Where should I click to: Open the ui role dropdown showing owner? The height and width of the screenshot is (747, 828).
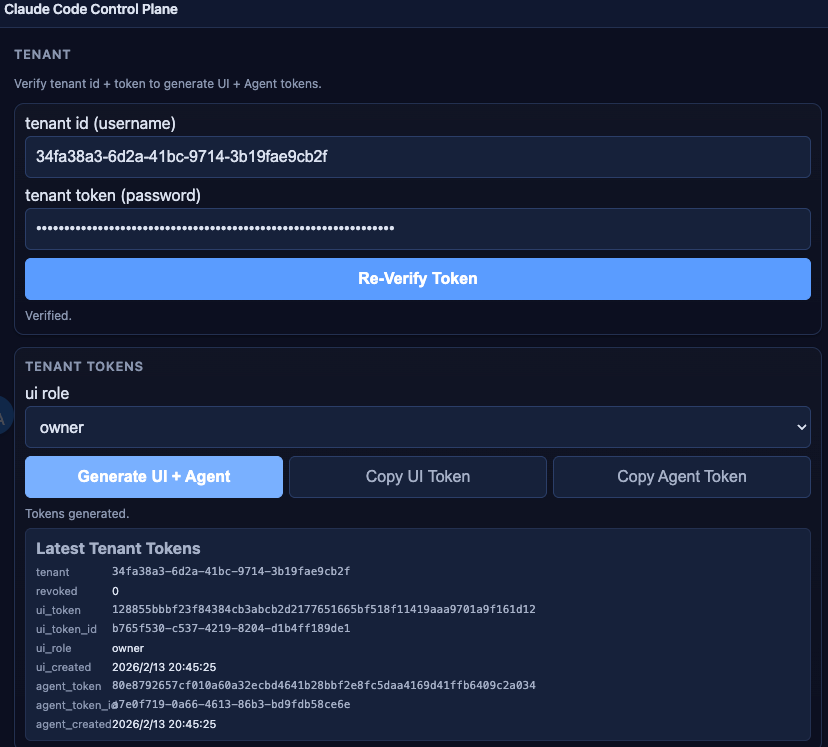click(x=417, y=427)
